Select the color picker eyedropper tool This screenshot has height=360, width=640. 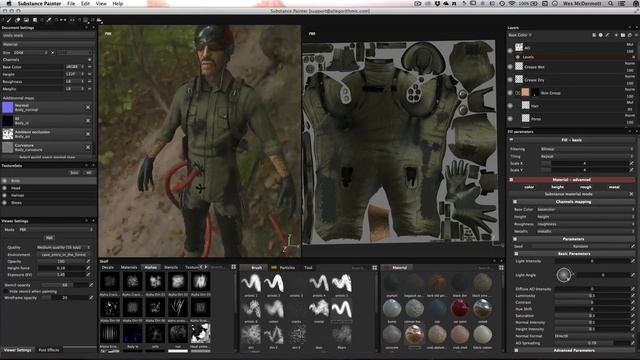49,20
